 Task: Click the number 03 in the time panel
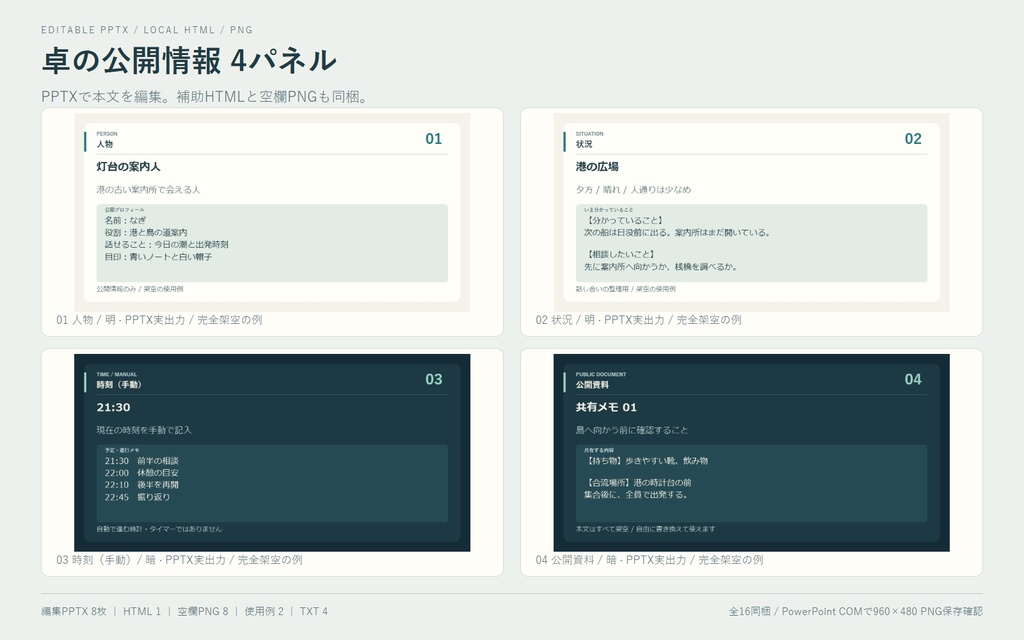434,379
